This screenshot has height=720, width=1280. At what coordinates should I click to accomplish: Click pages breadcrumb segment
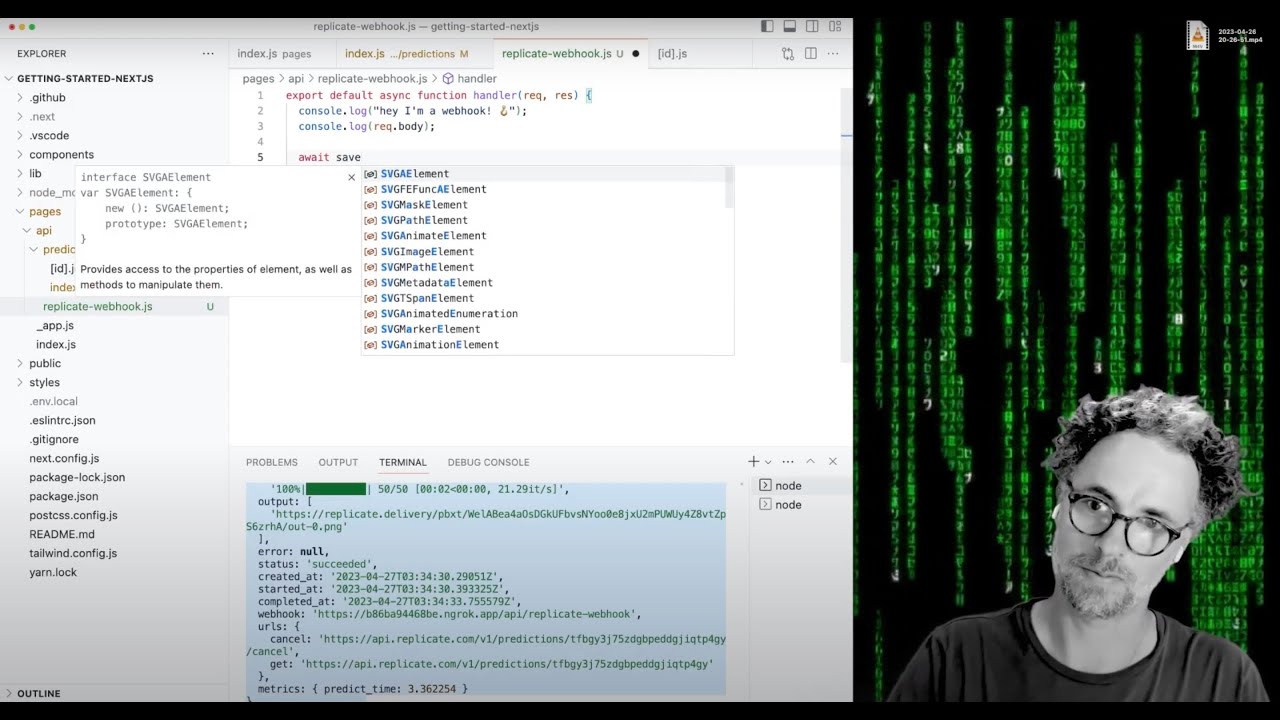[258, 78]
